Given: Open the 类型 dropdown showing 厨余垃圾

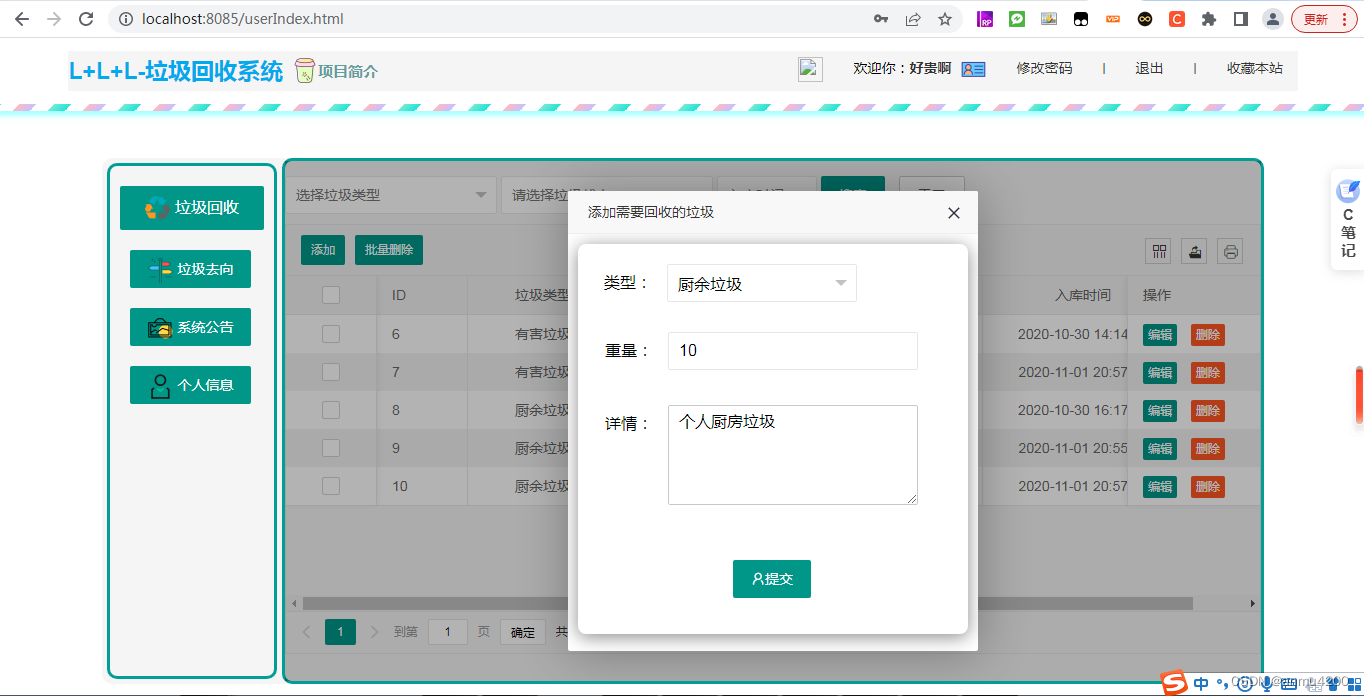Looking at the screenshot, I should pos(761,283).
